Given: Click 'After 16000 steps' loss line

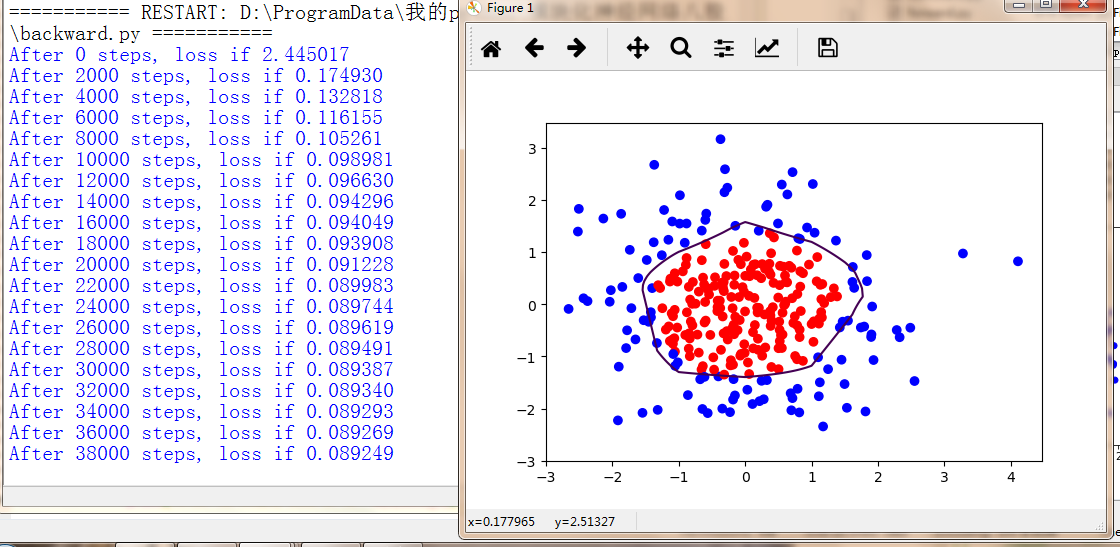Looking at the screenshot, I should click(x=201, y=223).
